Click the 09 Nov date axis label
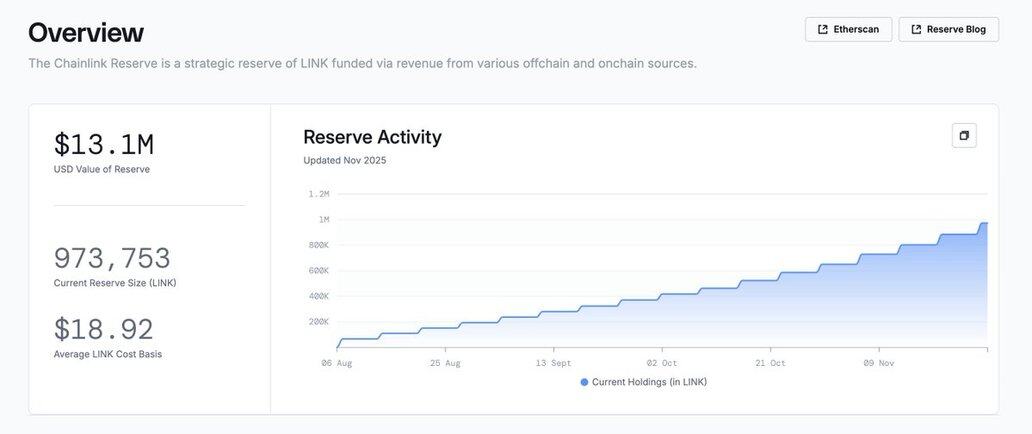Screen dimensions: 1032x434 (879, 363)
